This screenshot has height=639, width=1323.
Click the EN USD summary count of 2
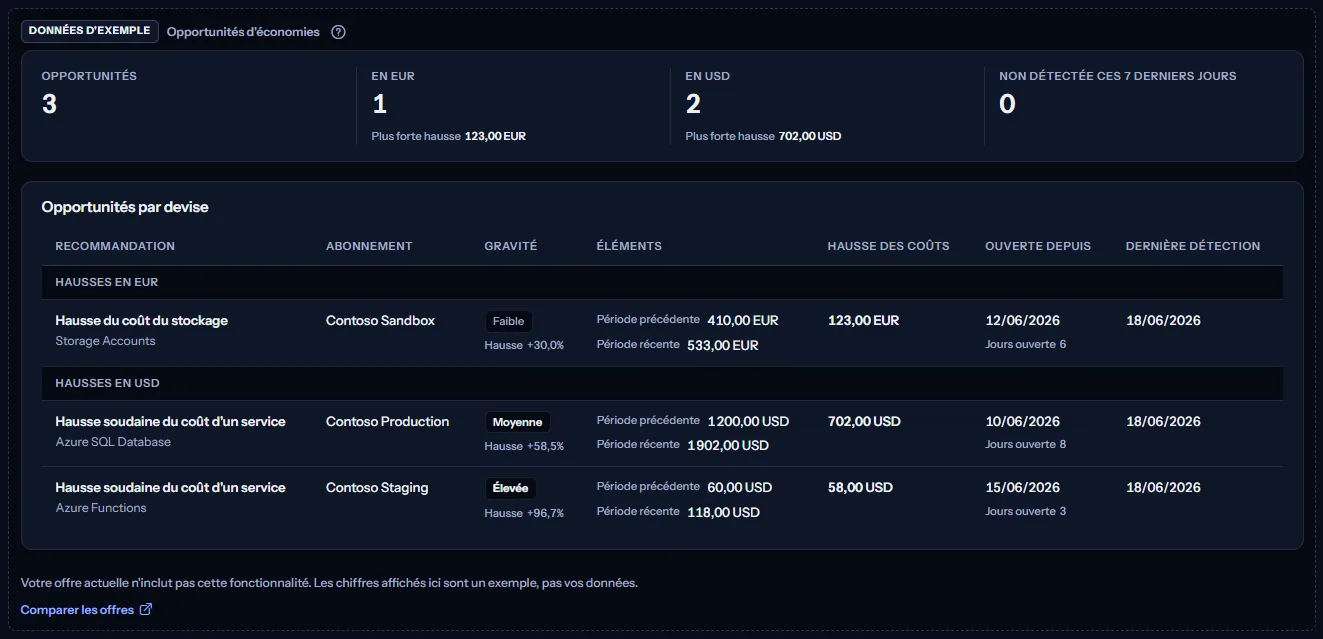click(693, 104)
